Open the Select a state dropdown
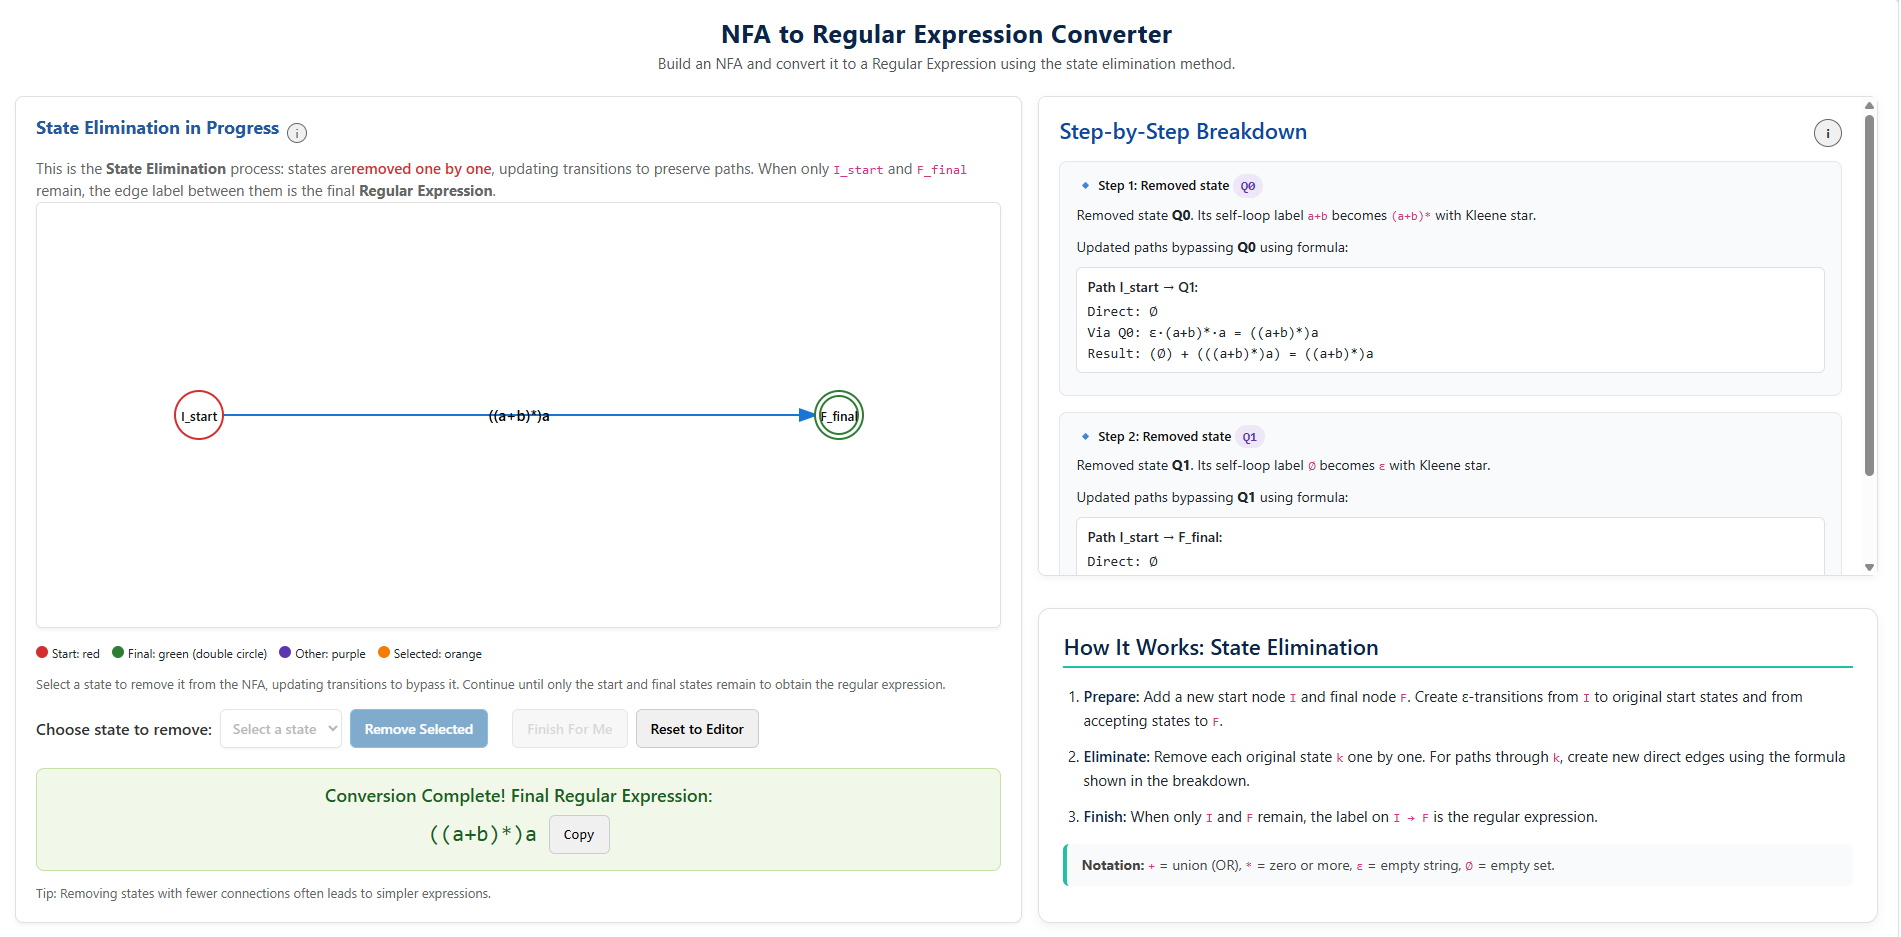Screen dimensions: 1901x937 [281, 729]
